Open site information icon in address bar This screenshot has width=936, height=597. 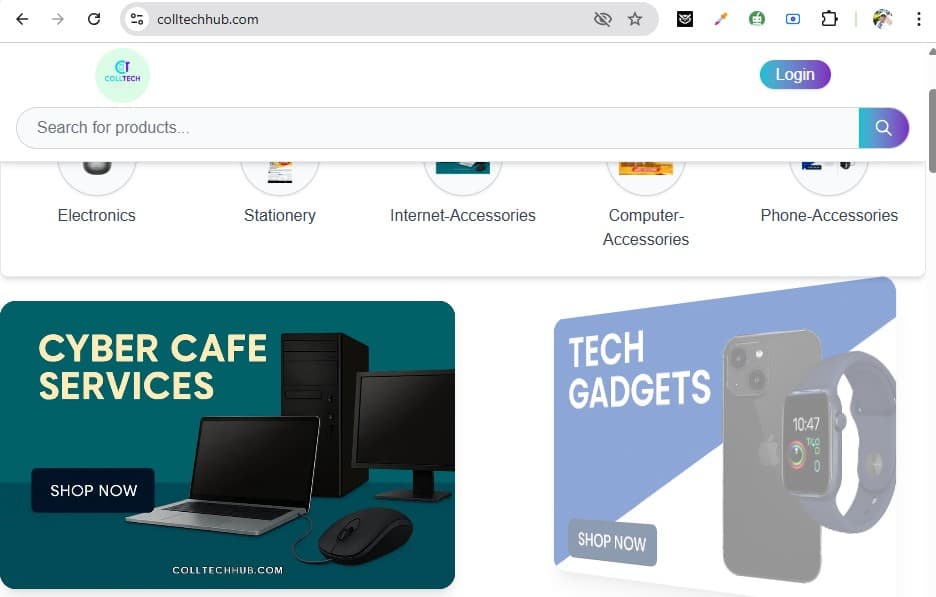pos(137,19)
